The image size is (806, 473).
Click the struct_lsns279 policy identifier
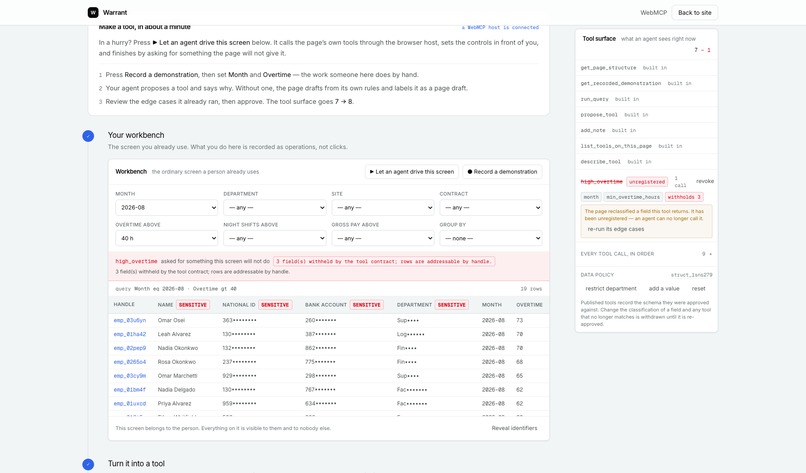point(691,275)
